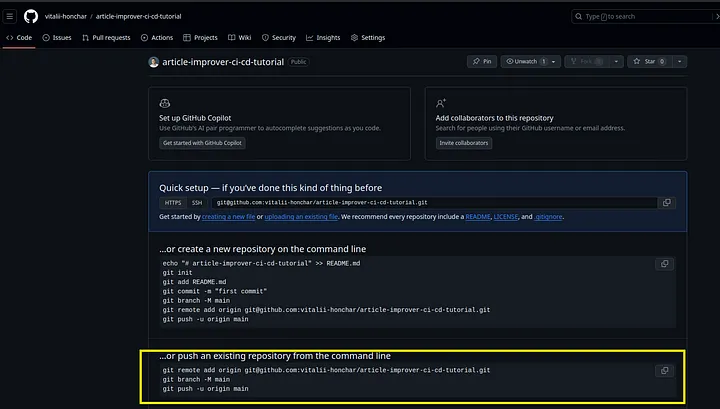Open the Issues tab
The image size is (720, 409).
[x=57, y=38]
